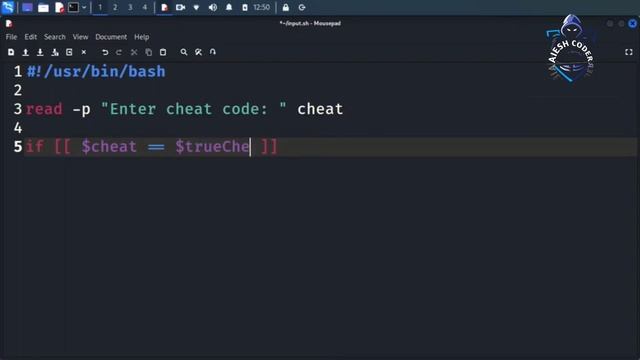Click the battery power manager icon

pos(244,7)
